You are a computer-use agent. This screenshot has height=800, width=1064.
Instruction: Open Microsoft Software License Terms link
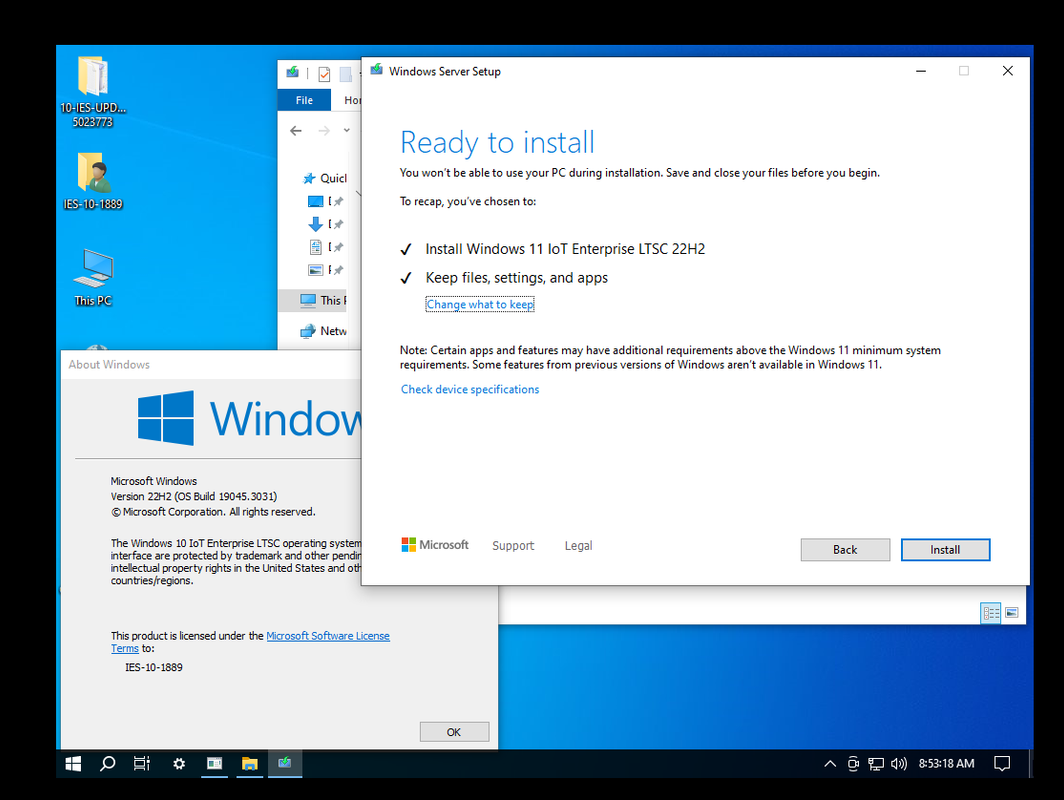coord(328,636)
